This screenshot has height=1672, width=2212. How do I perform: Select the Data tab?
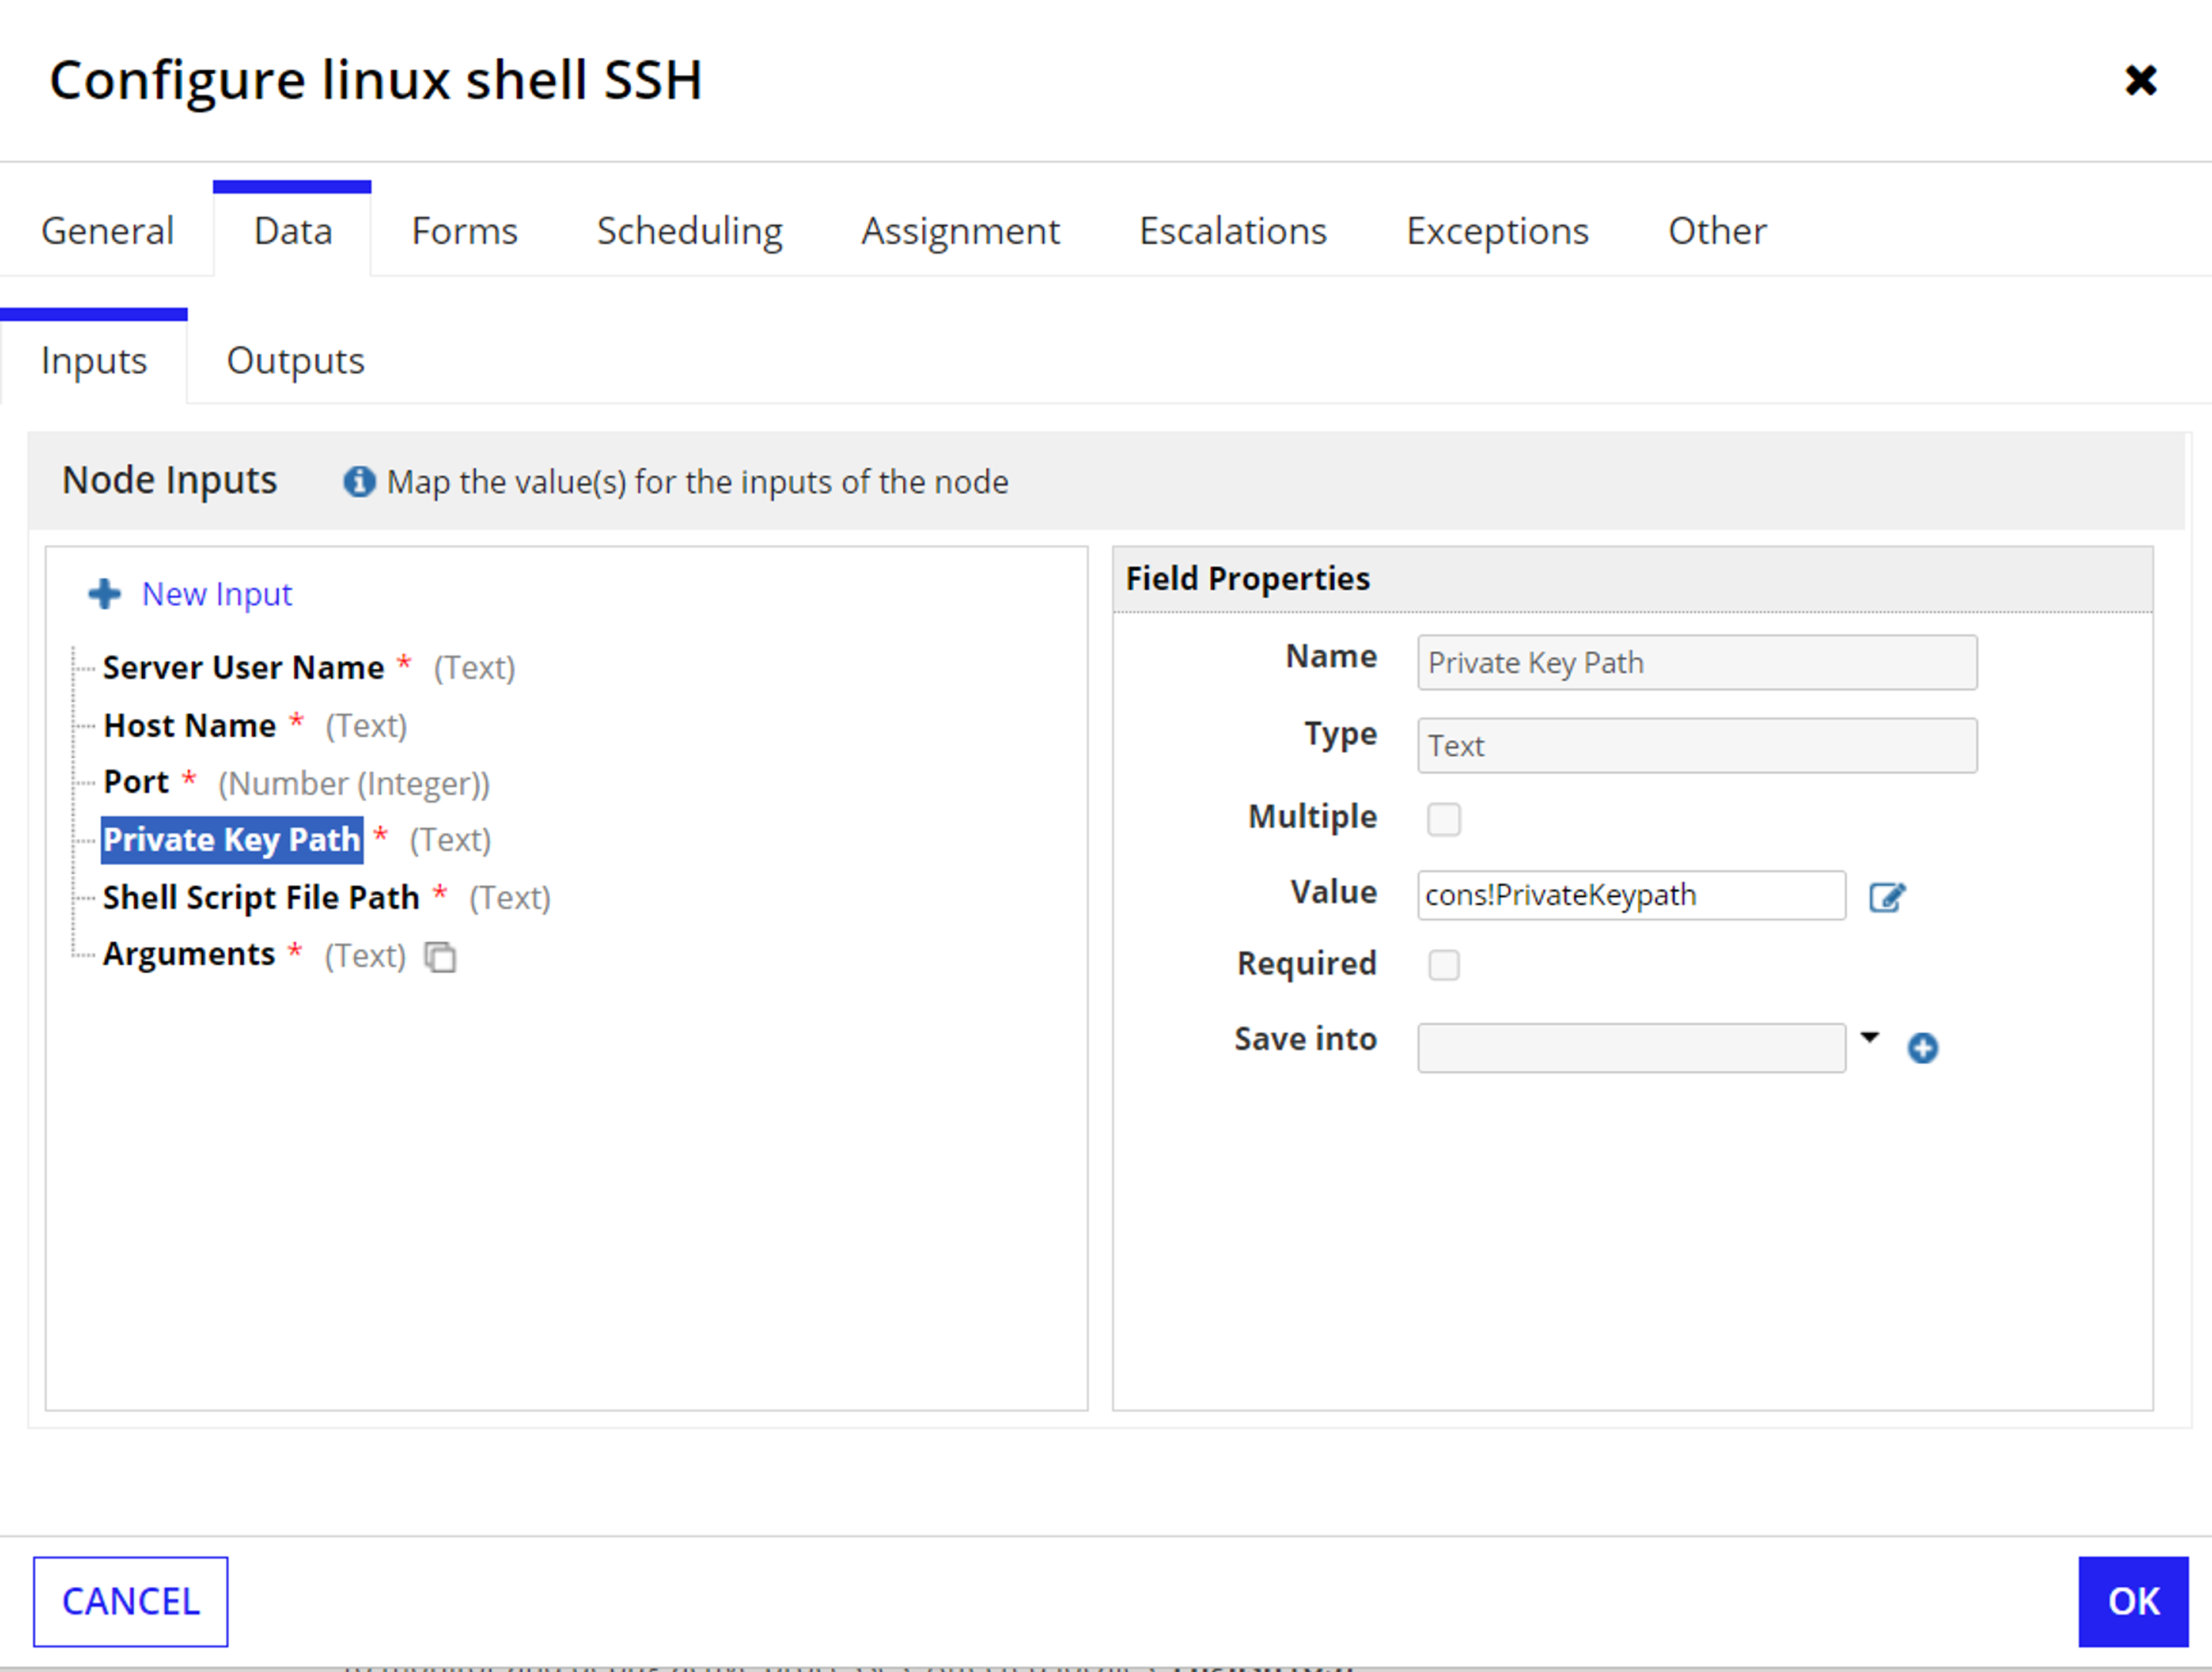[292, 231]
